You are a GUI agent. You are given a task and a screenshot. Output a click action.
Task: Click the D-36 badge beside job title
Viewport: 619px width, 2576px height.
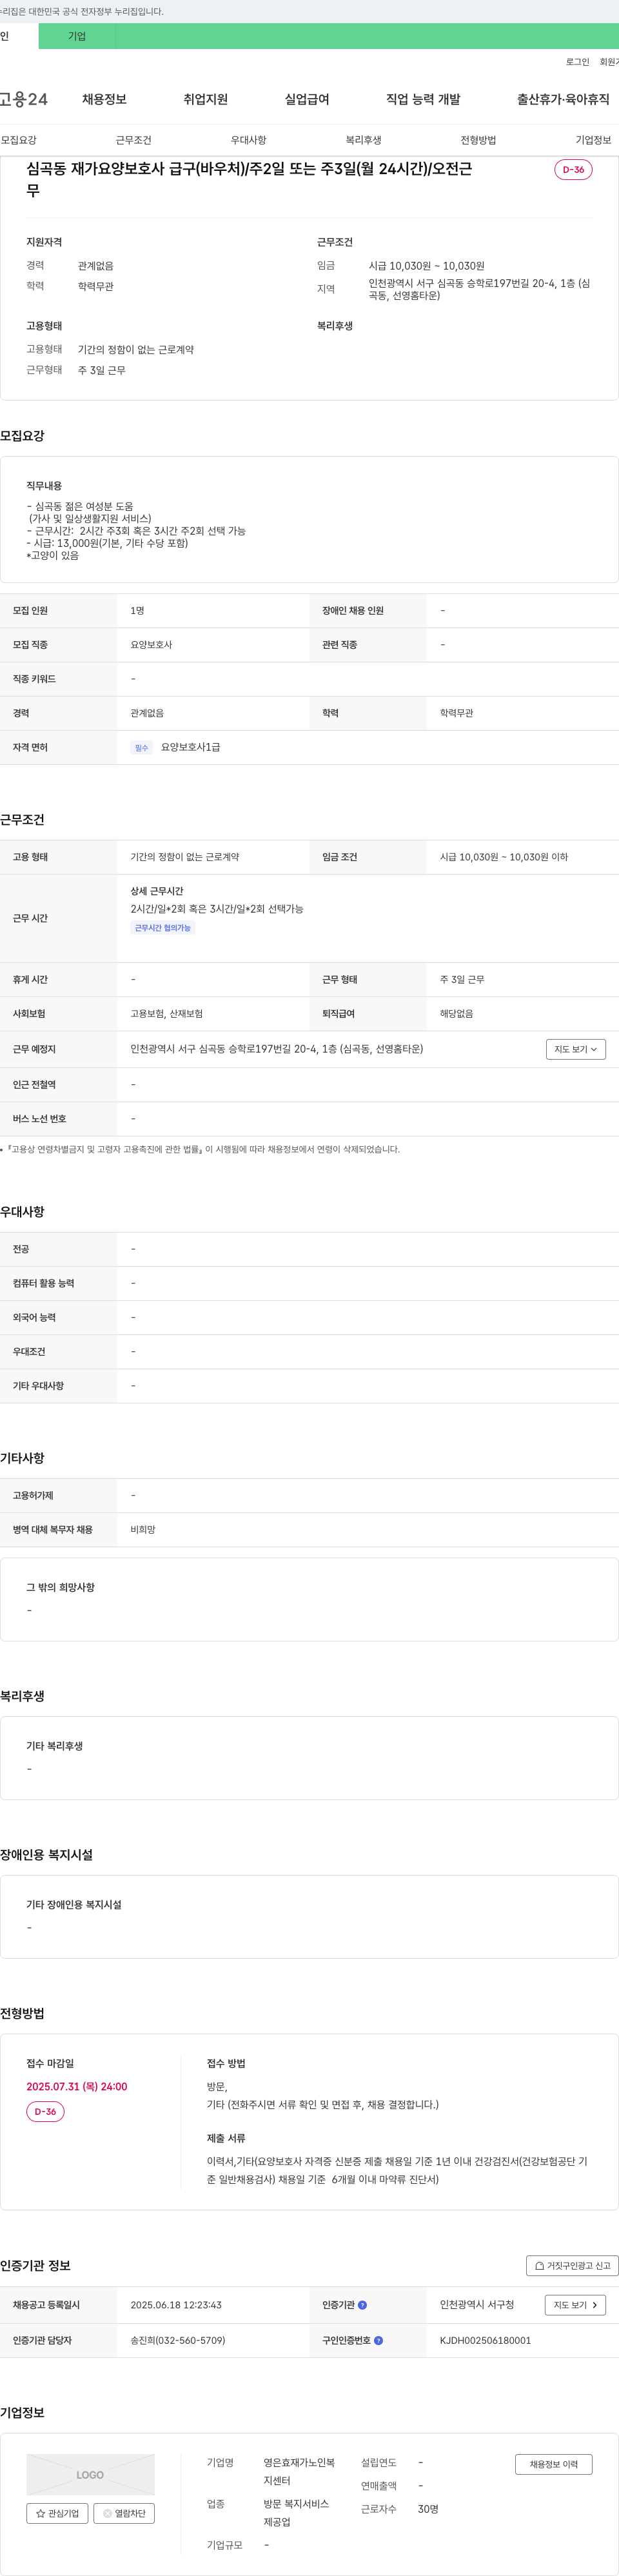tap(573, 169)
